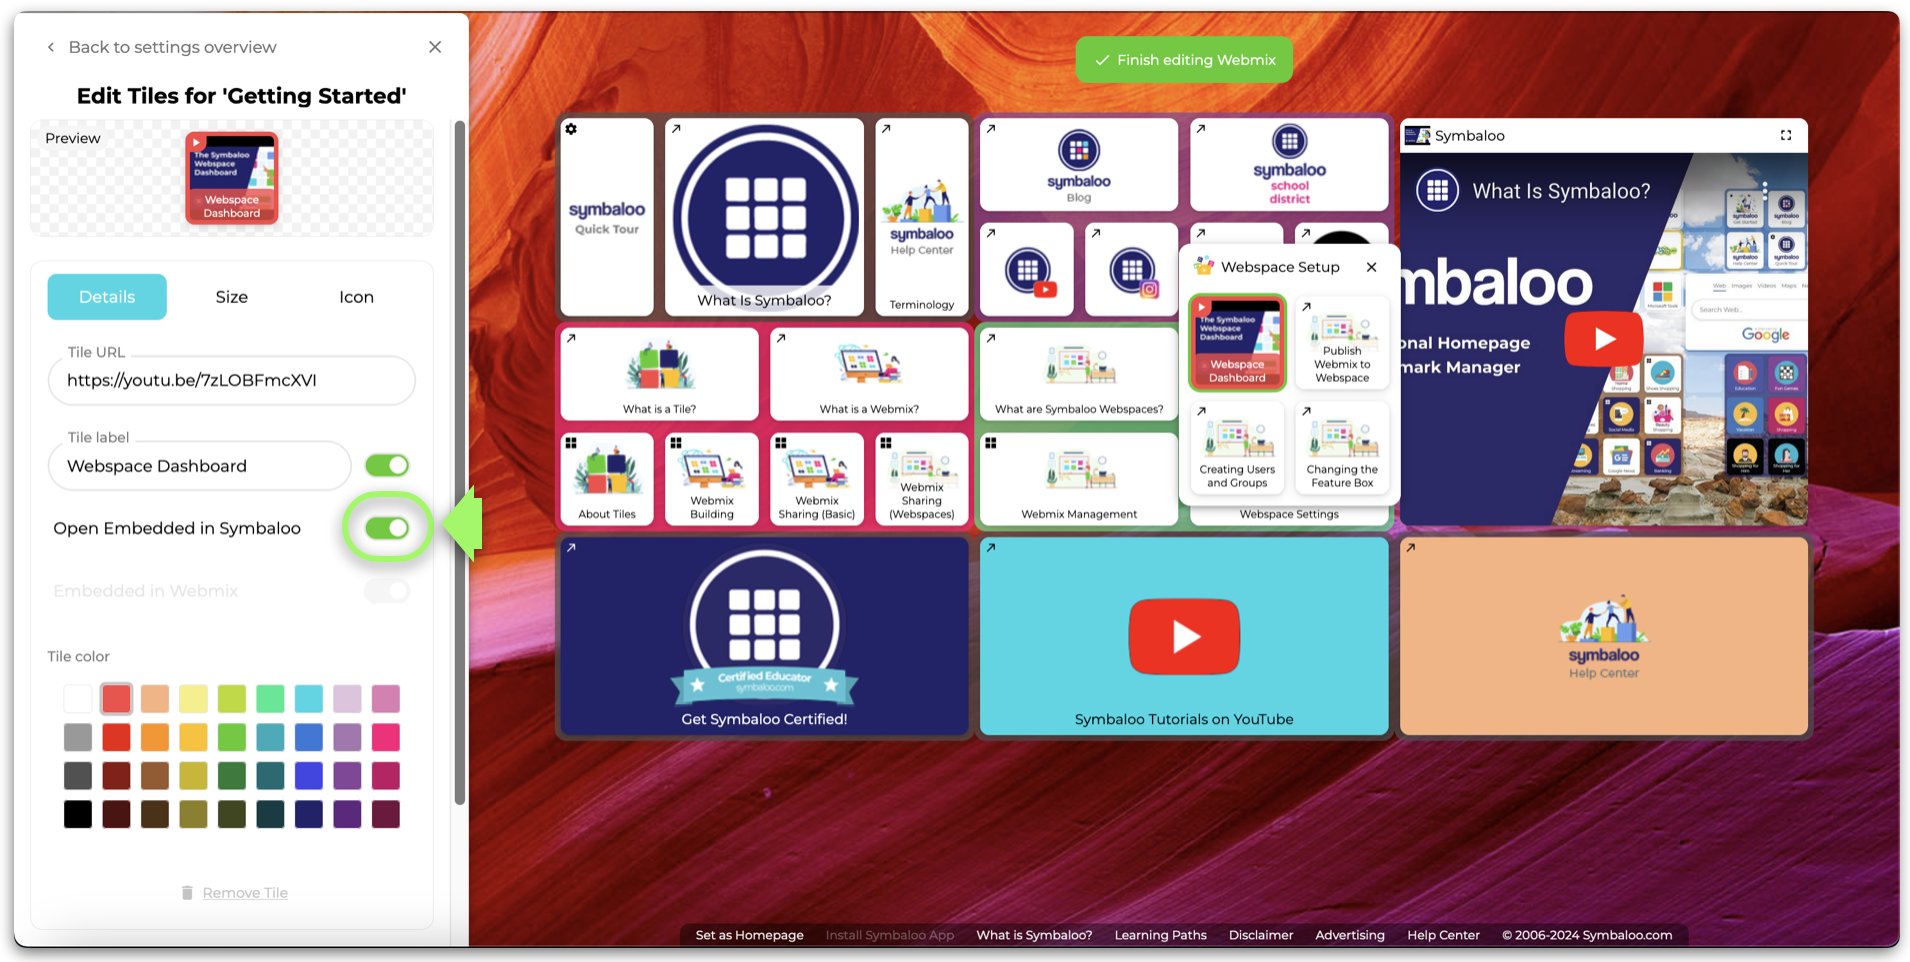
Task: Open the Learning Paths footer link
Action: 1160,935
